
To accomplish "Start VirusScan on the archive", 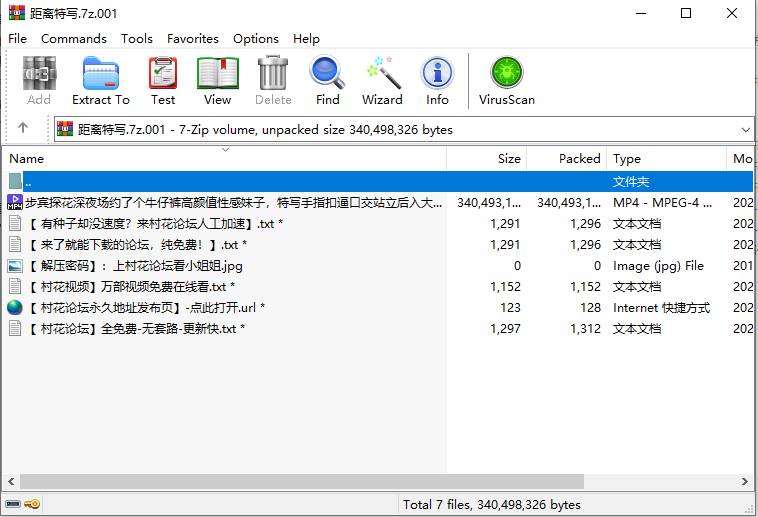I will pyautogui.click(x=506, y=80).
